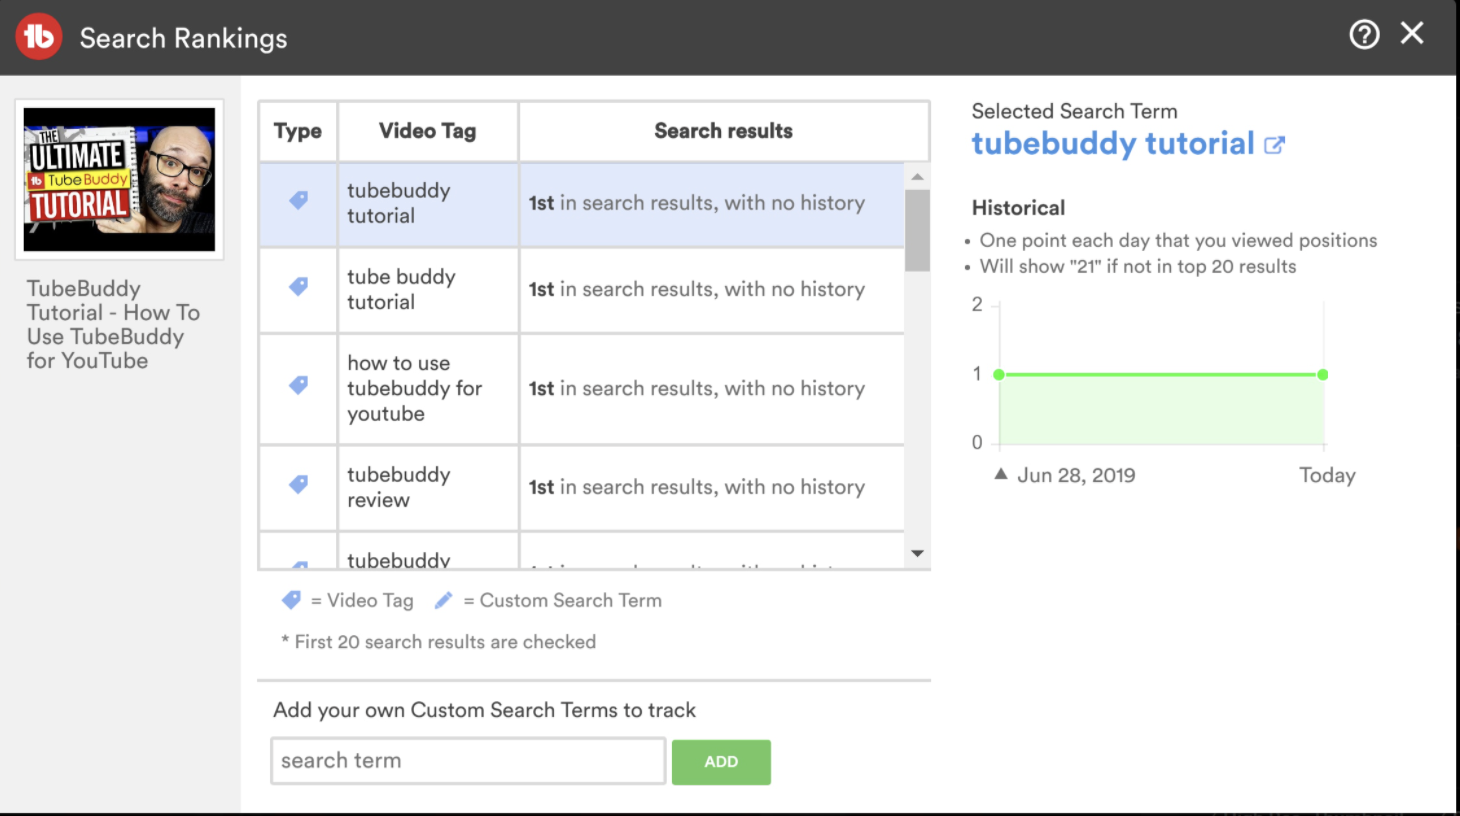1460x816 pixels.
Task: Click the Today green data point on chart
Action: [x=1323, y=374]
